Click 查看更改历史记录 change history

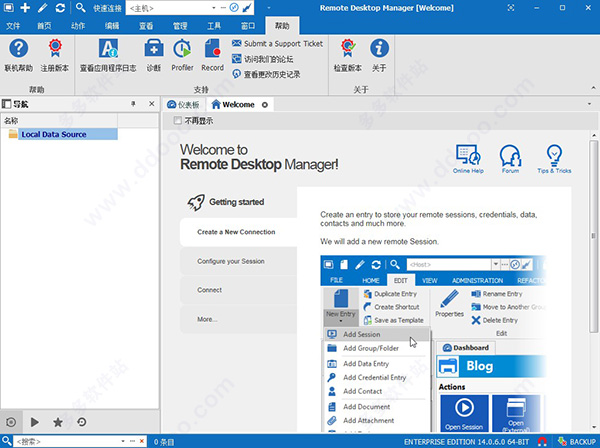[266, 74]
